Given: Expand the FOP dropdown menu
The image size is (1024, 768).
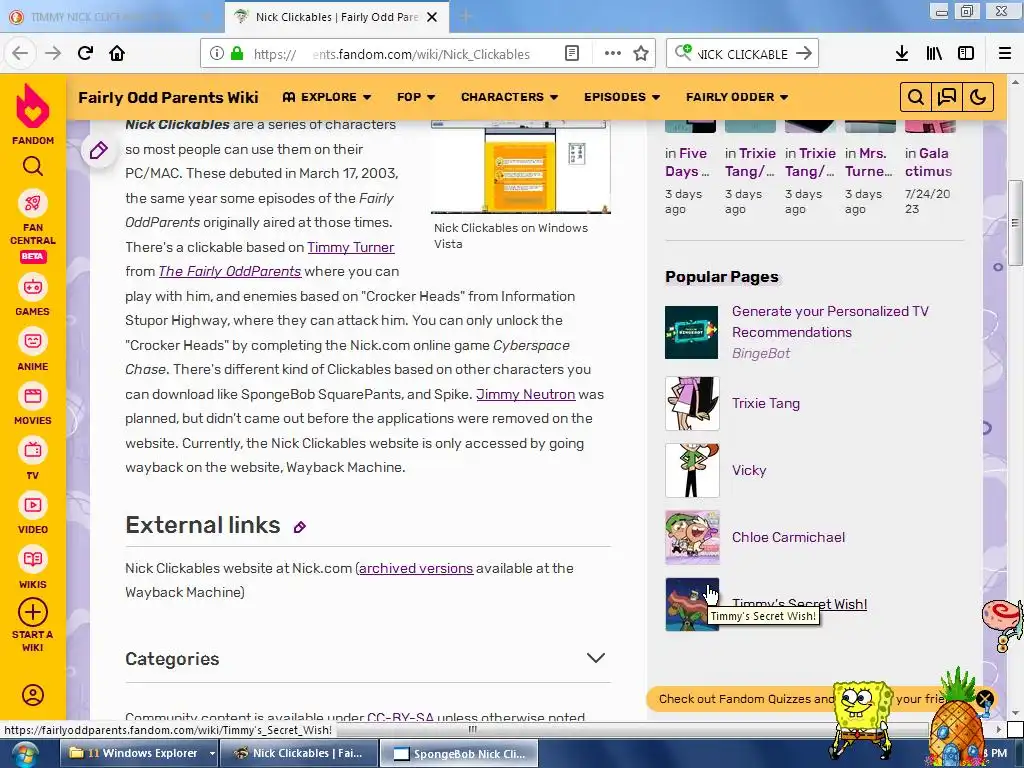Looking at the screenshot, I should [x=416, y=97].
